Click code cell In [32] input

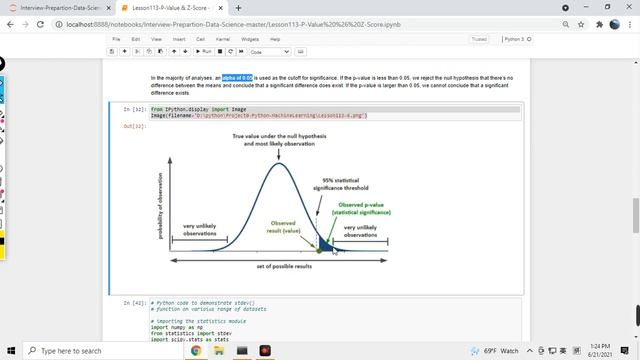coord(335,113)
